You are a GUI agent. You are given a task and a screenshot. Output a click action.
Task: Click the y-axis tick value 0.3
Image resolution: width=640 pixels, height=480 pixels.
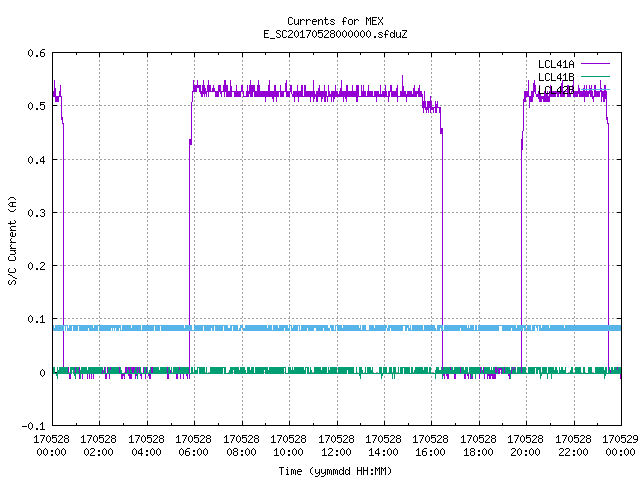(36, 213)
